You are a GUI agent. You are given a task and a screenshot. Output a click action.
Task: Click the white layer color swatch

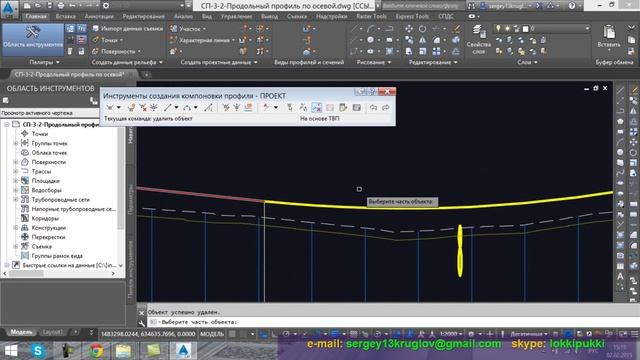(x=526, y=29)
